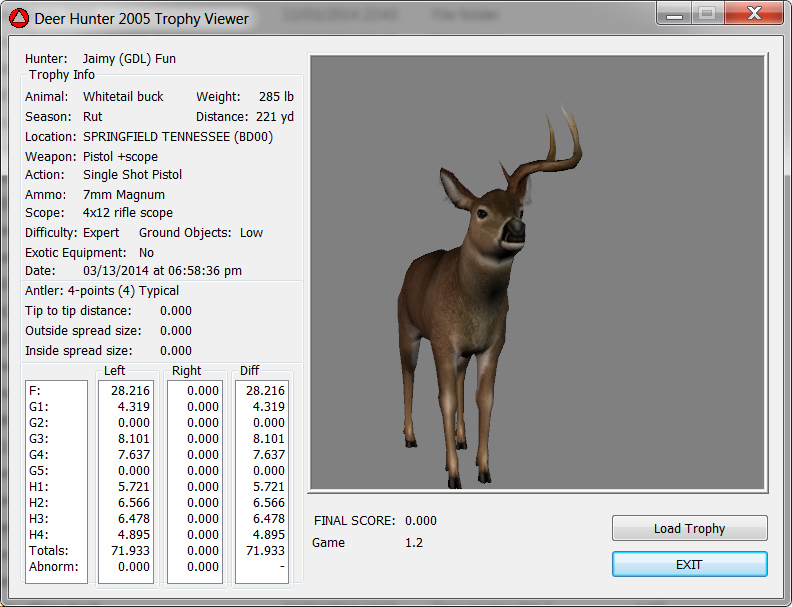792x607 pixels.
Task: Click the Deer Hunter 2005 Trophy Viewer title
Action: [142, 18]
